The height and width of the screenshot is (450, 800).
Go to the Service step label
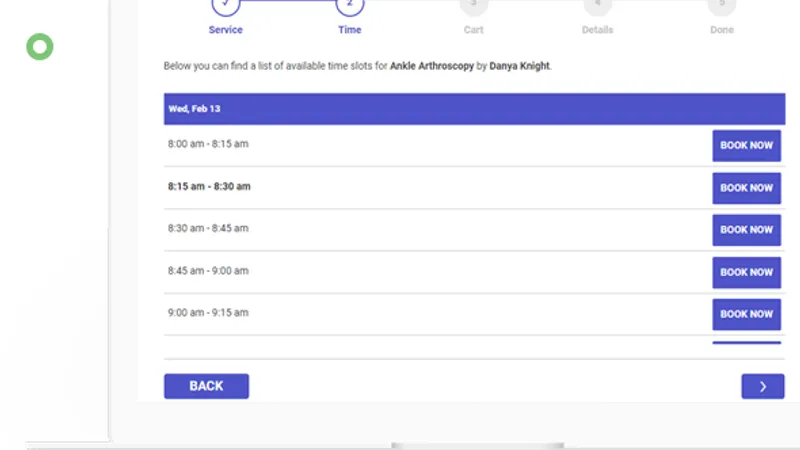click(x=226, y=30)
